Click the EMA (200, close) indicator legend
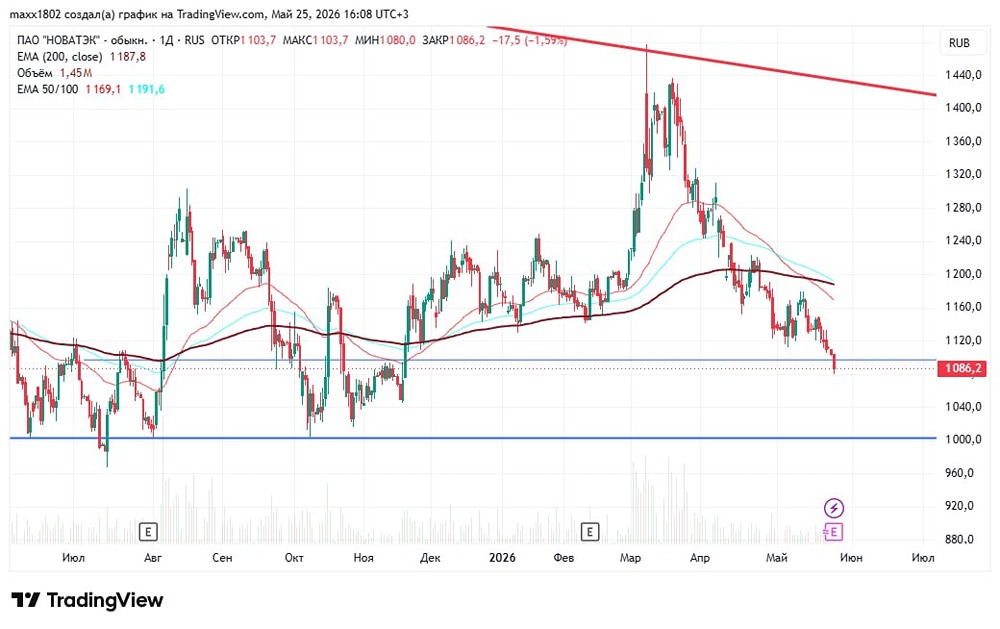The height and width of the screenshot is (629, 1000). 59,57
